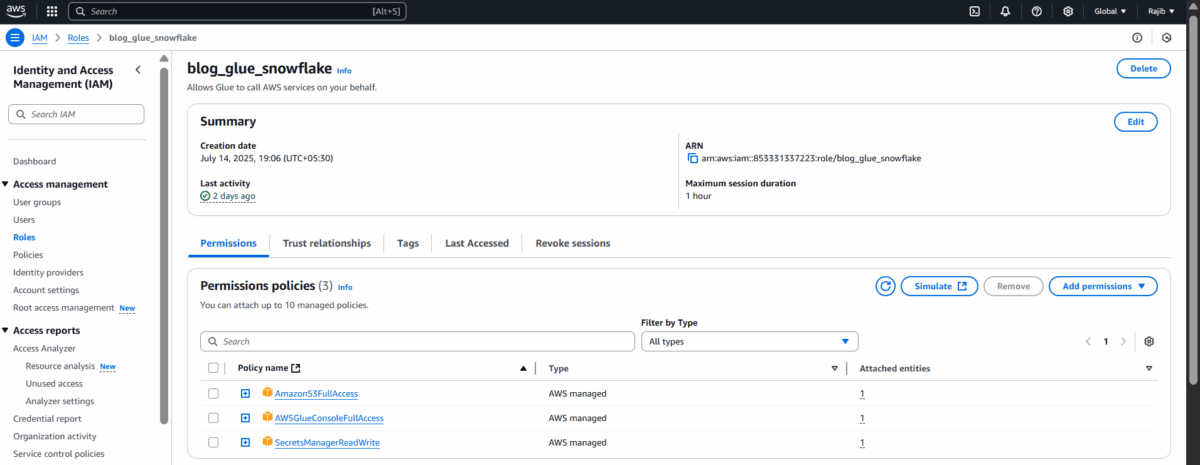The image size is (1200, 465).
Task: Open Resource analysis in the sidebar
Action: [60, 366]
